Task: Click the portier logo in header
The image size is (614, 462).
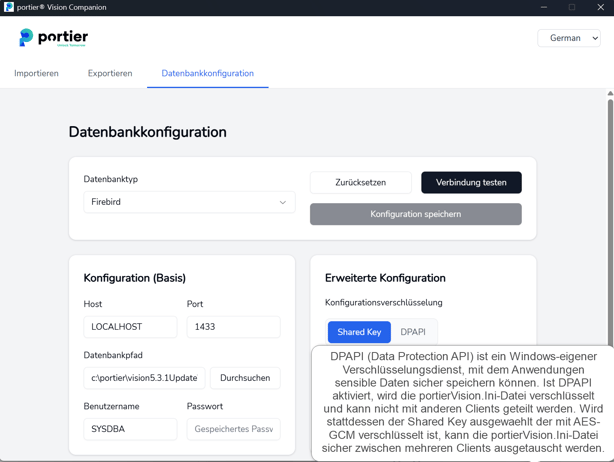Action: point(54,38)
